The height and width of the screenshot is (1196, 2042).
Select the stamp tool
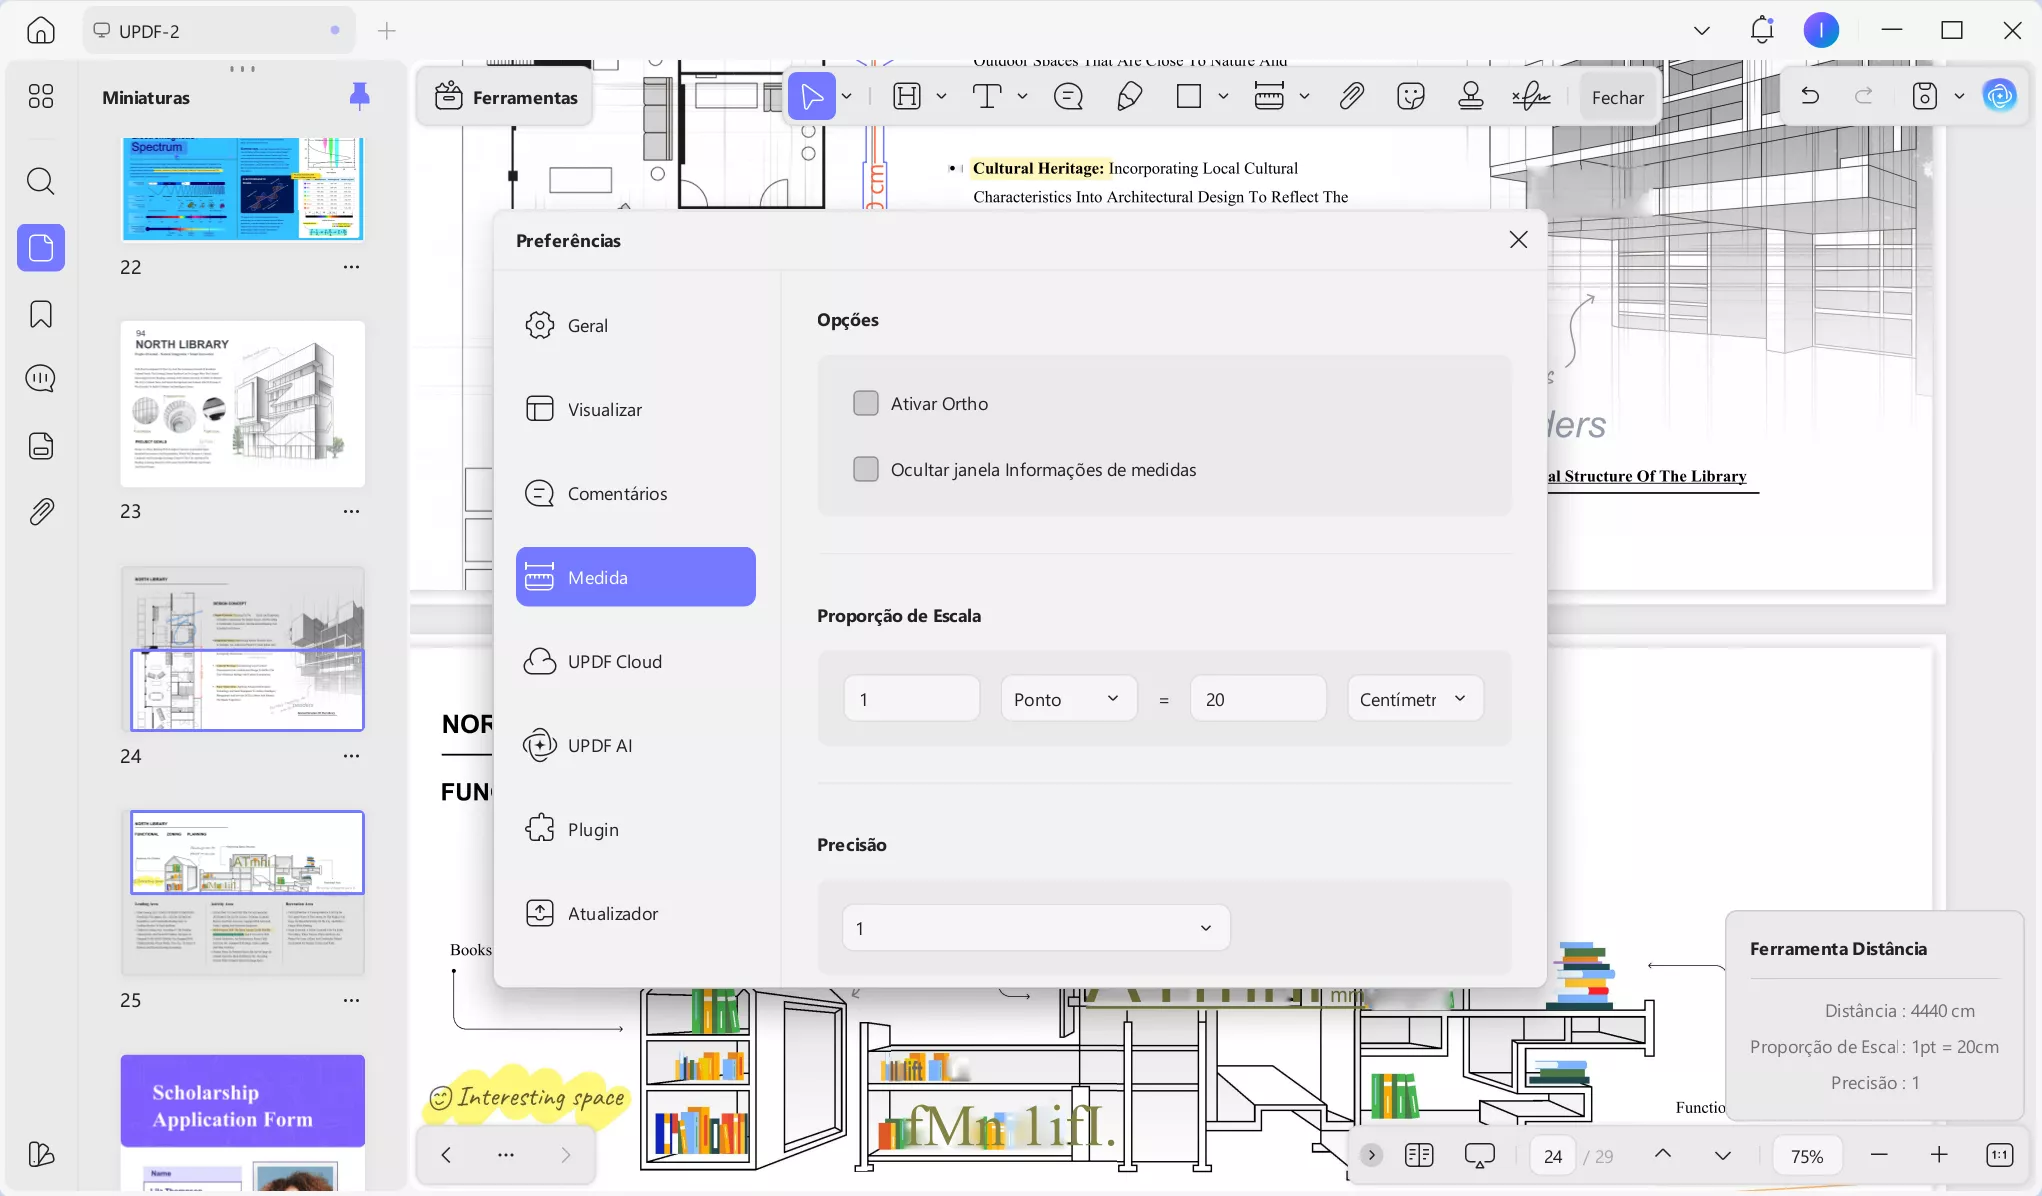tap(1470, 95)
